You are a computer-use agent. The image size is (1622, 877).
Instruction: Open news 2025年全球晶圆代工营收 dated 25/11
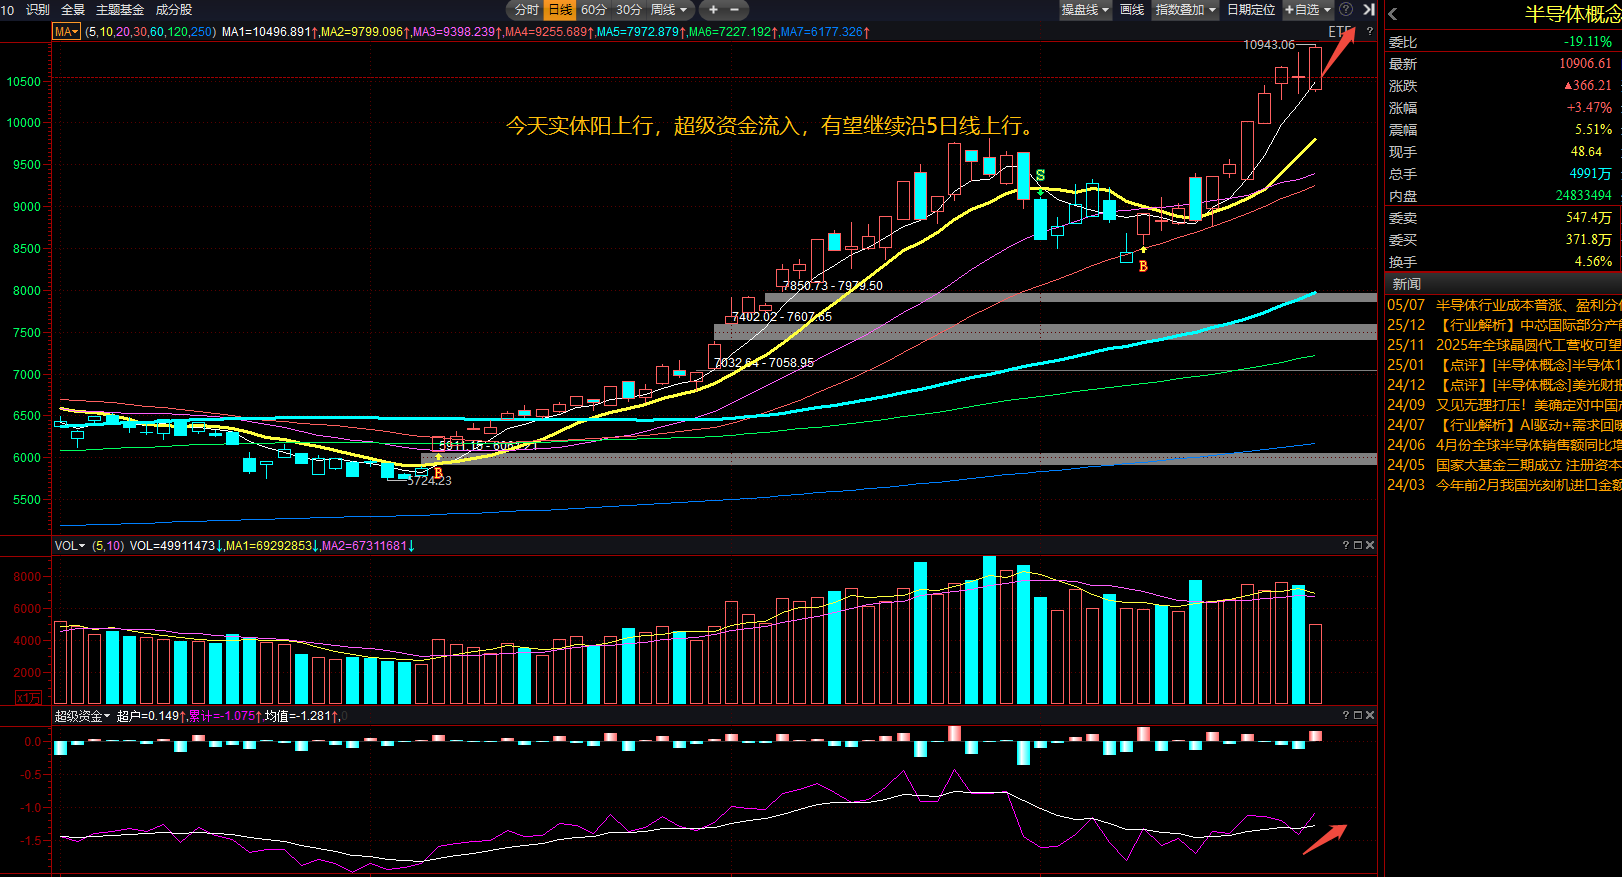point(1503,345)
